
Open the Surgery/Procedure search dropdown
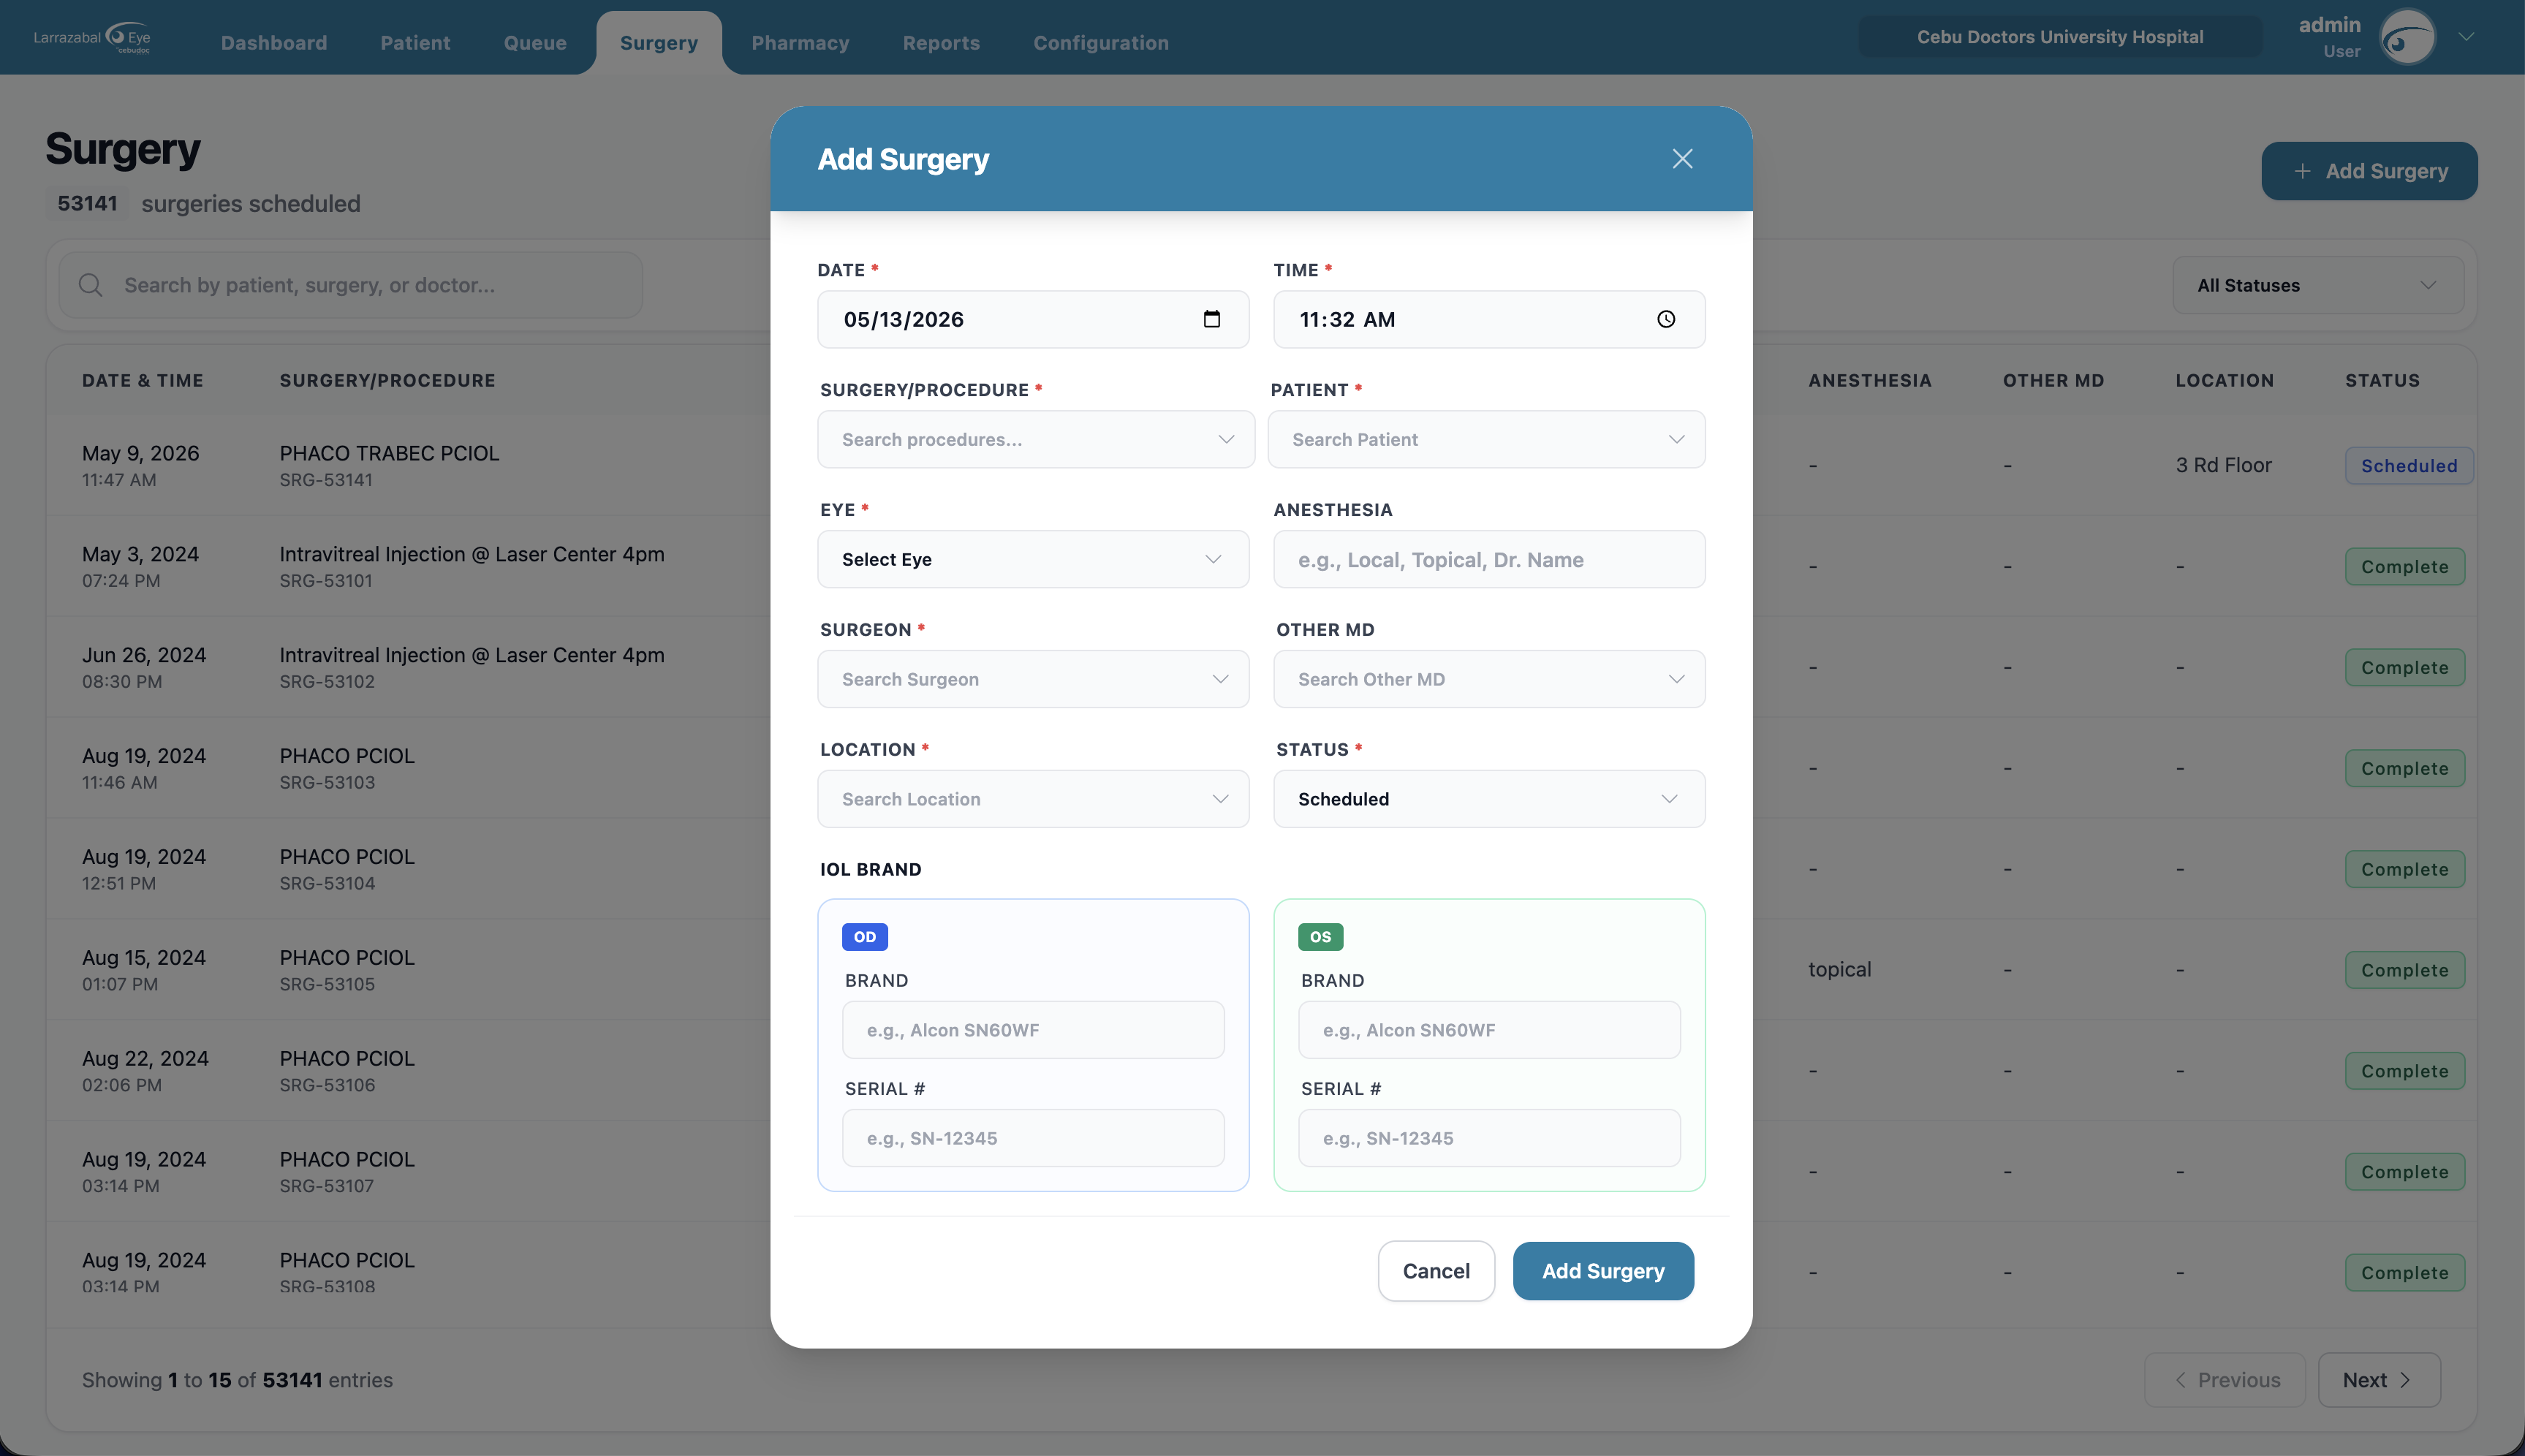1036,439
